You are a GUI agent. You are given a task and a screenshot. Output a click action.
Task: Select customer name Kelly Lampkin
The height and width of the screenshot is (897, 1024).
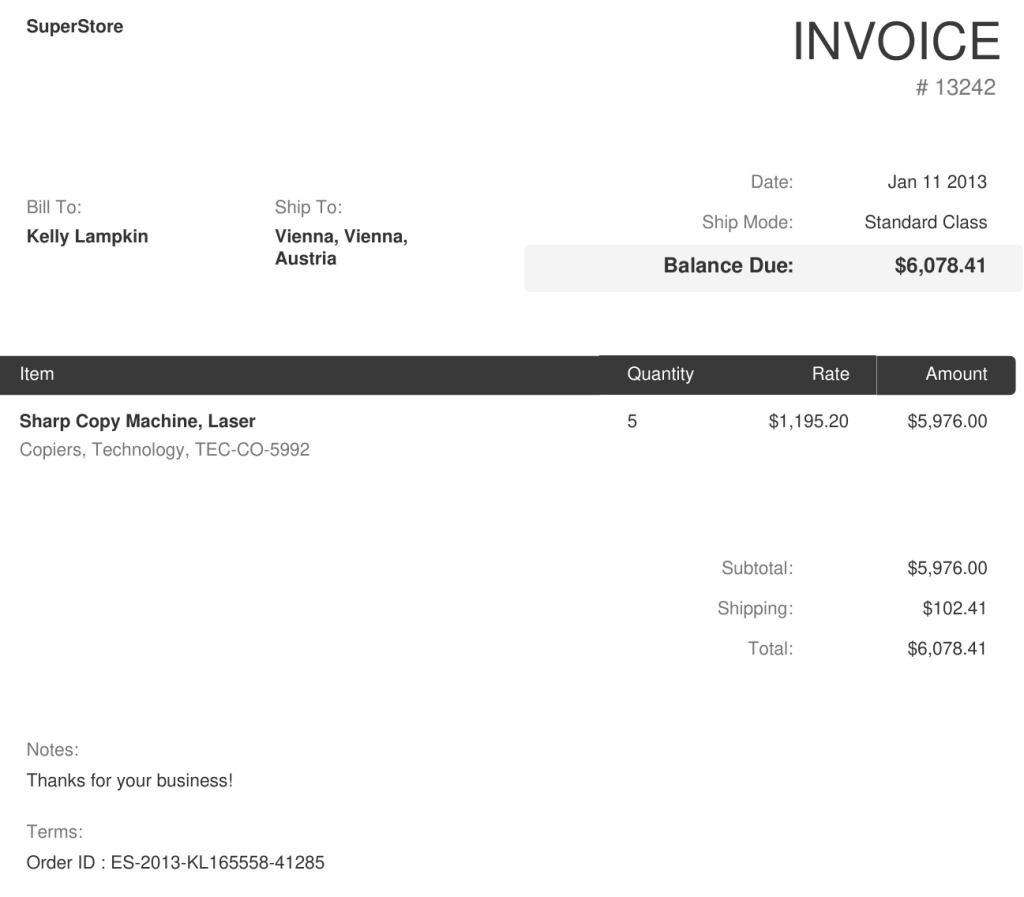pyautogui.click(x=87, y=237)
